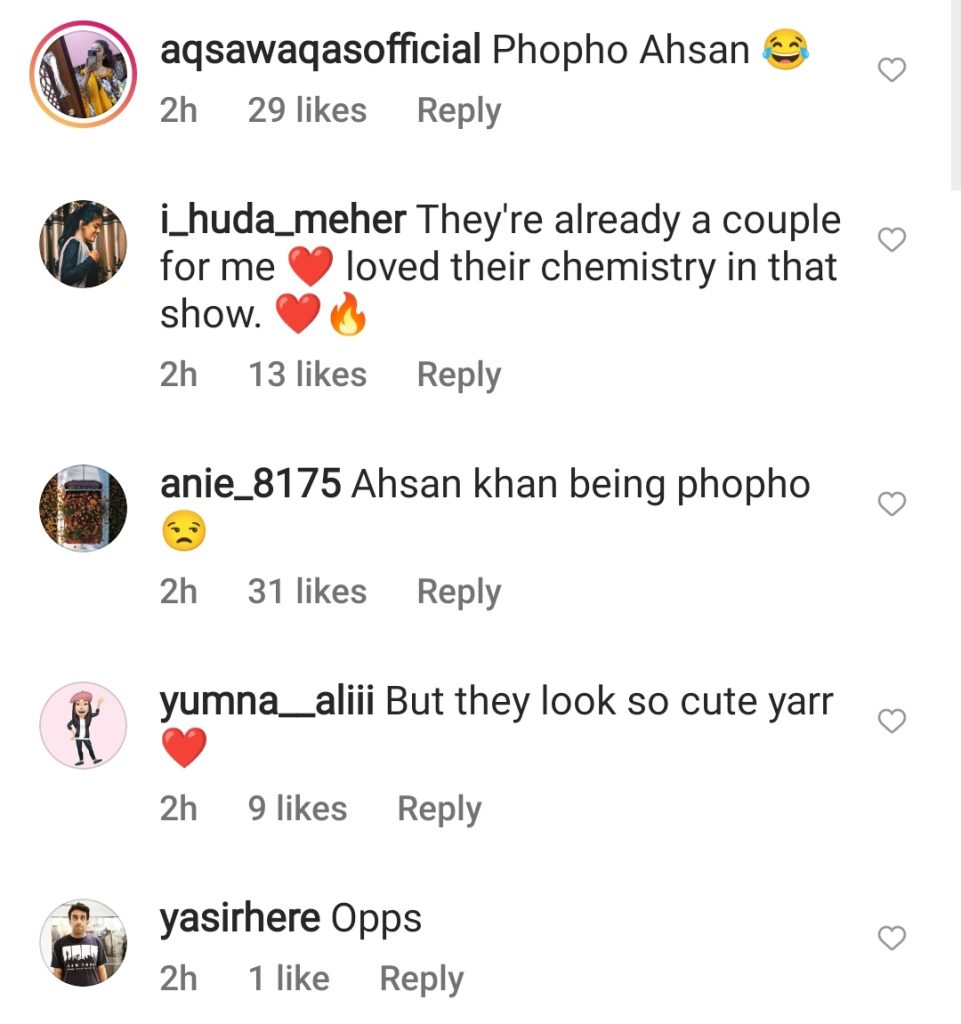Tap heart on i_huda_meher's comment
The width and height of the screenshot is (961, 1024).
point(892,240)
